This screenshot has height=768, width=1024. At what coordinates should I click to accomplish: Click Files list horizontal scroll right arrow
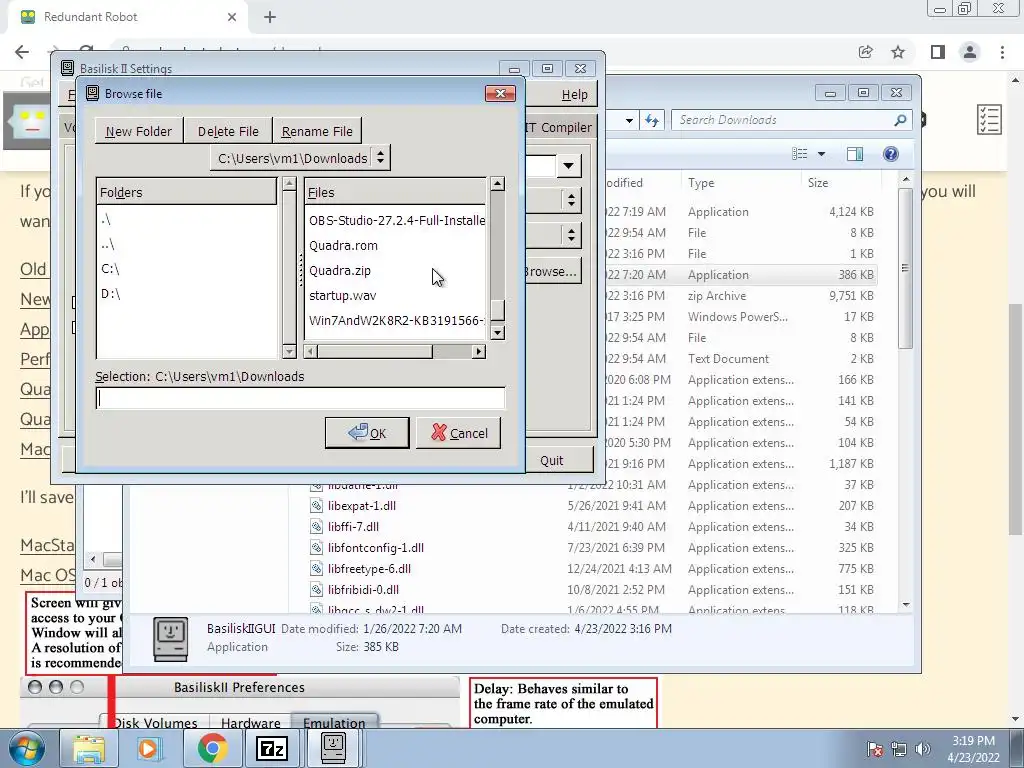coord(479,351)
